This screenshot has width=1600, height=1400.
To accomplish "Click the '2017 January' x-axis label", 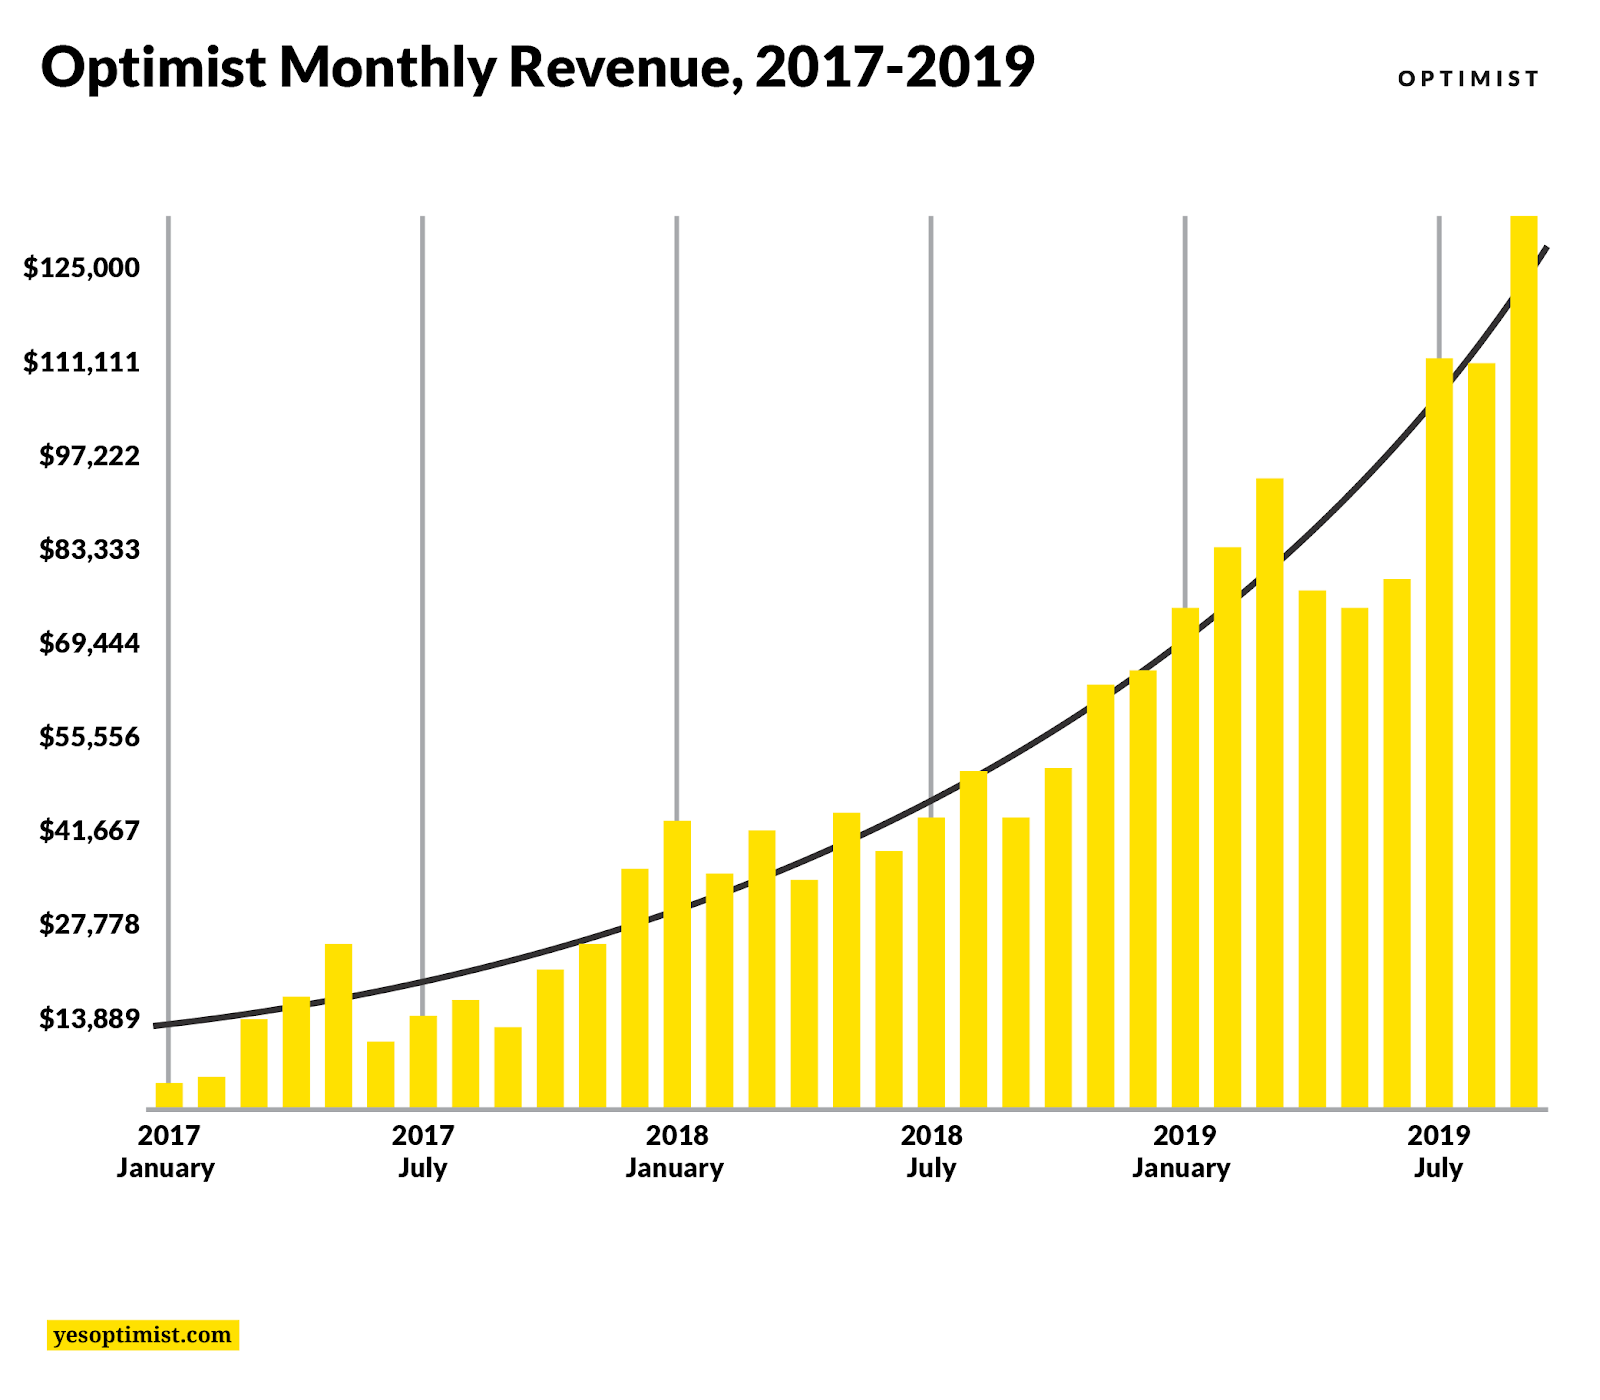I will (166, 1151).
